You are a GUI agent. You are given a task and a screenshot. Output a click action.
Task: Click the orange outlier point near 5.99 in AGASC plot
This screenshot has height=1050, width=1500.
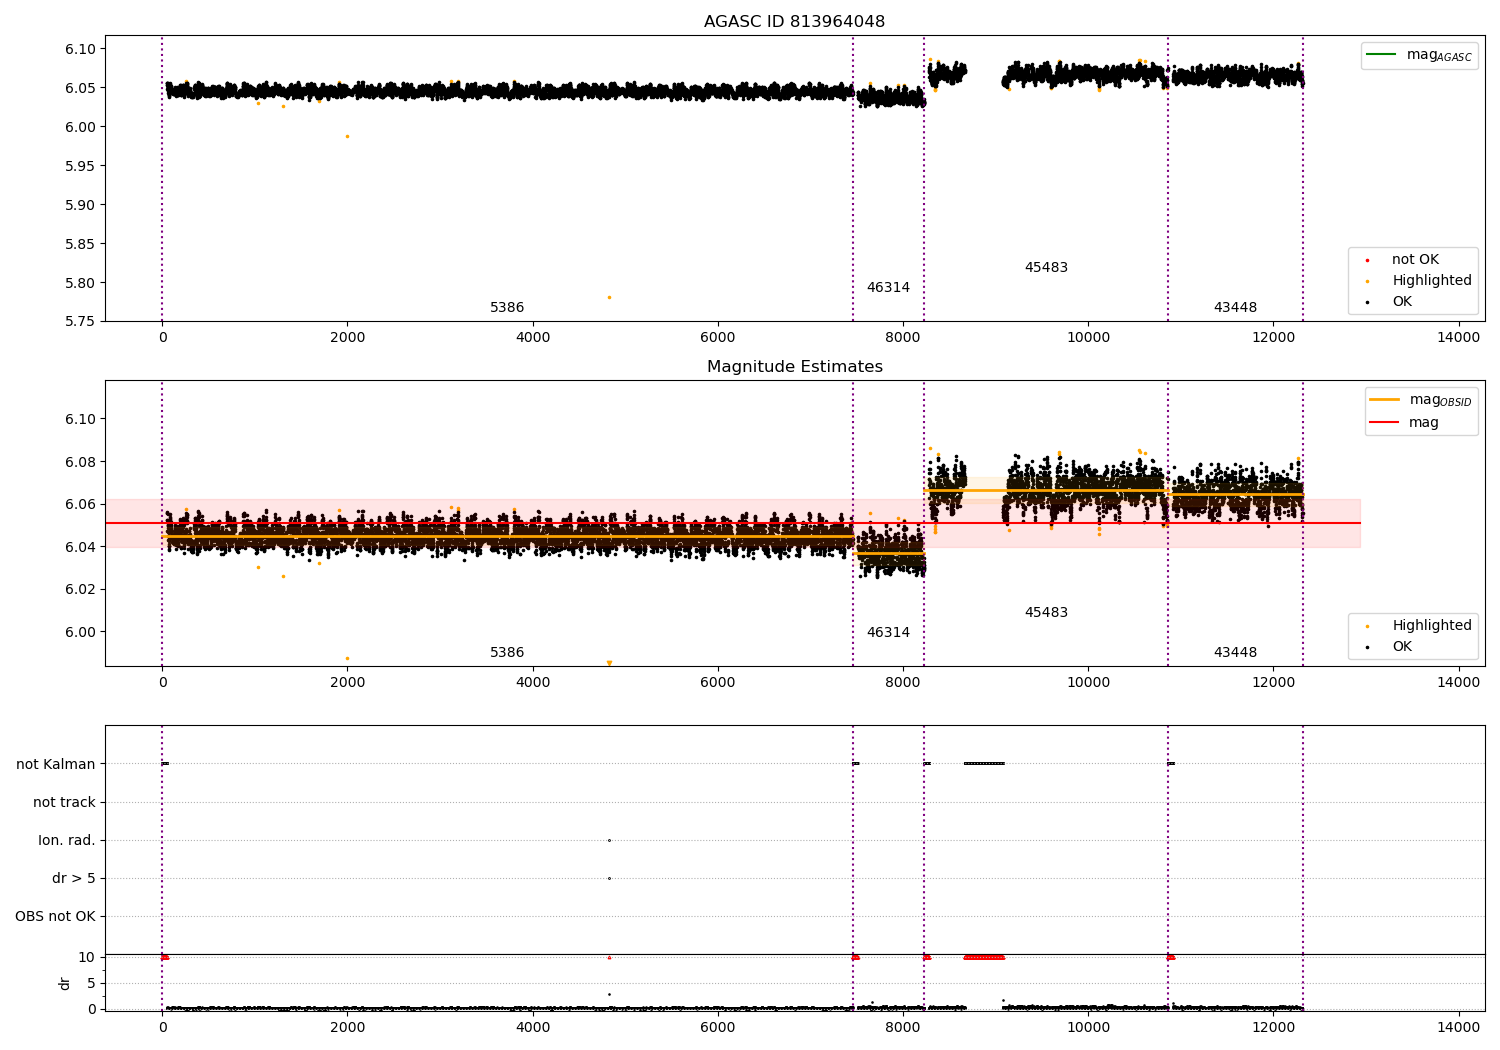coord(347,136)
